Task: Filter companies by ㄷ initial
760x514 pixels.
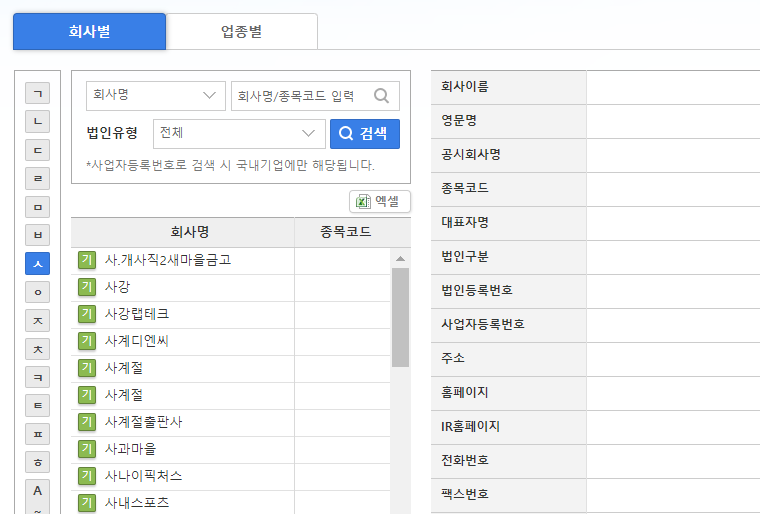Action: click(37, 150)
